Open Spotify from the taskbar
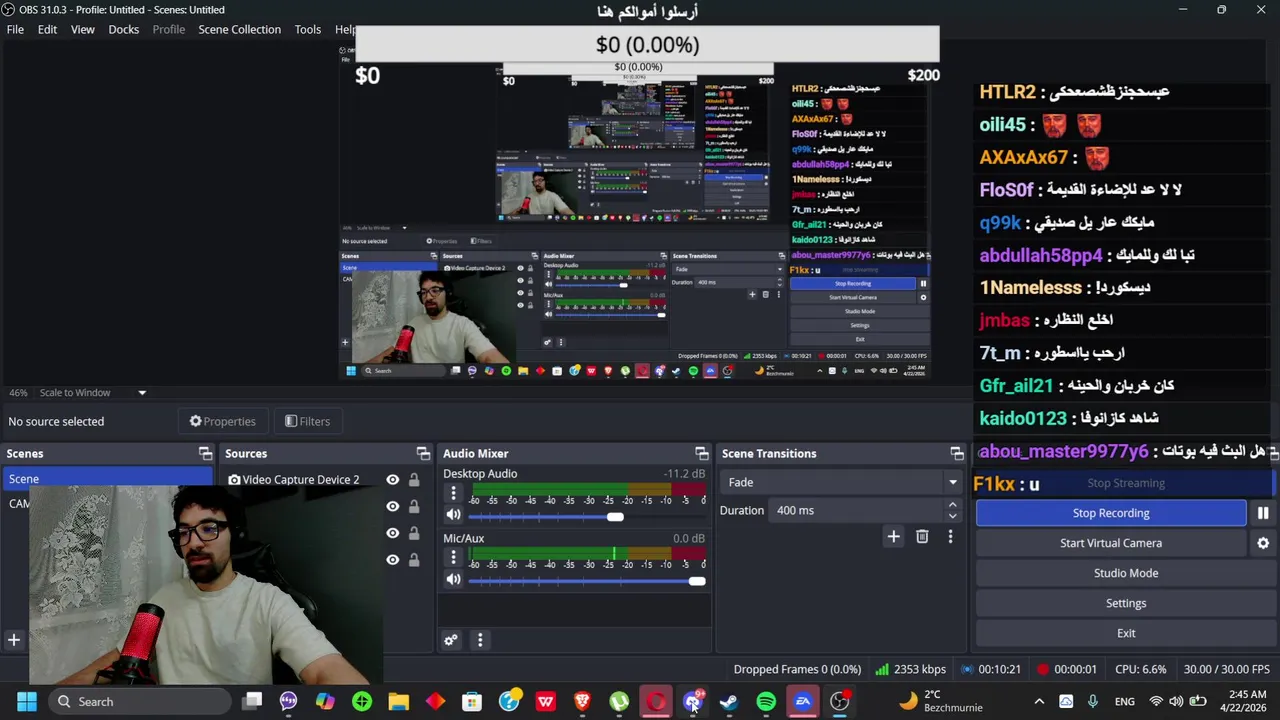 pyautogui.click(x=766, y=701)
